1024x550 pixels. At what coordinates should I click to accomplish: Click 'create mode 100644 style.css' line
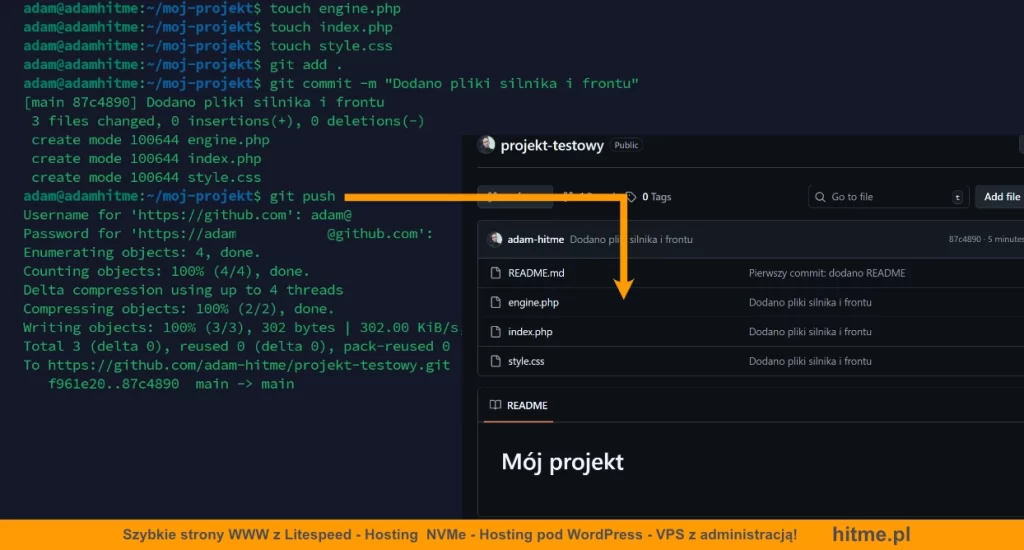point(146,178)
